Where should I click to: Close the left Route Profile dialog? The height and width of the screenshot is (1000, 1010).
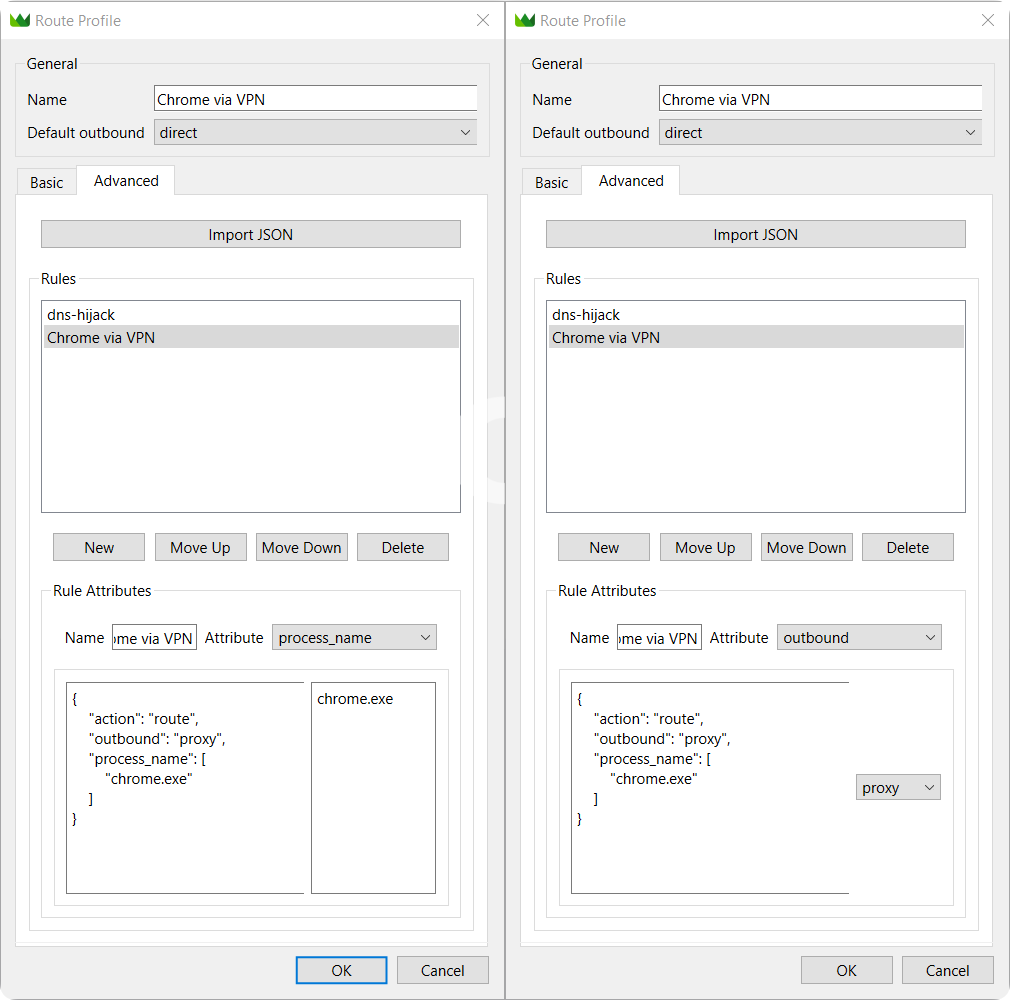483,20
